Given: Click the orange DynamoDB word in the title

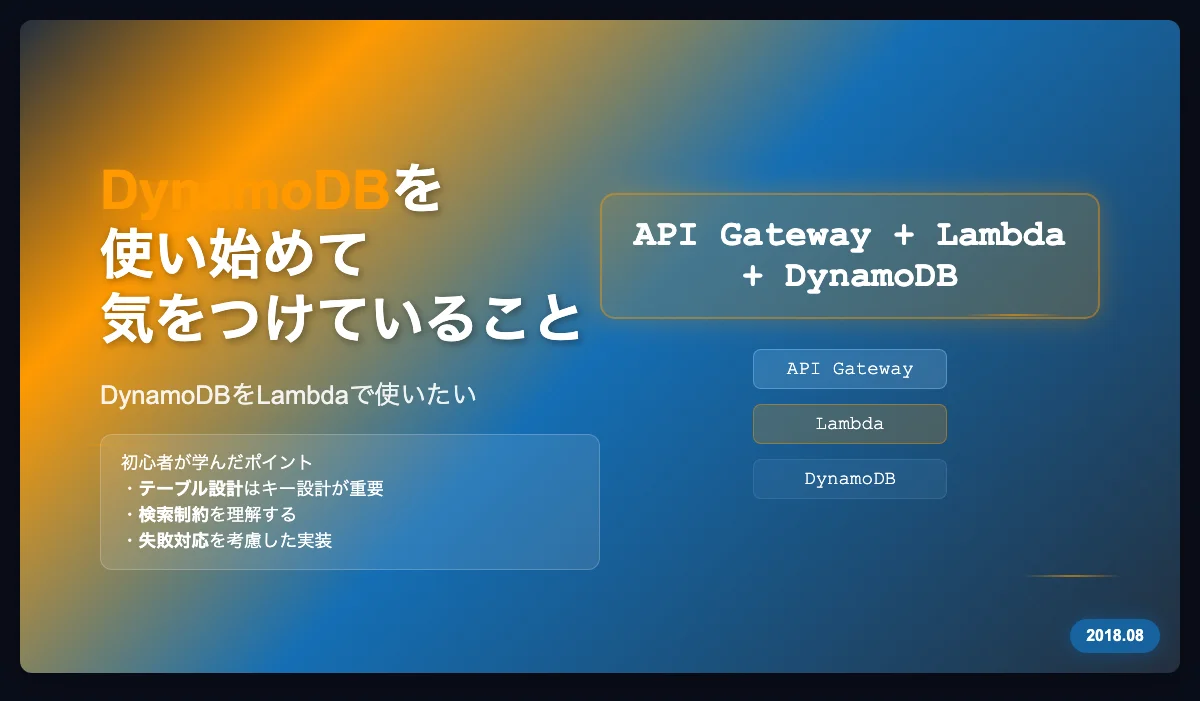Looking at the screenshot, I should (x=245, y=190).
